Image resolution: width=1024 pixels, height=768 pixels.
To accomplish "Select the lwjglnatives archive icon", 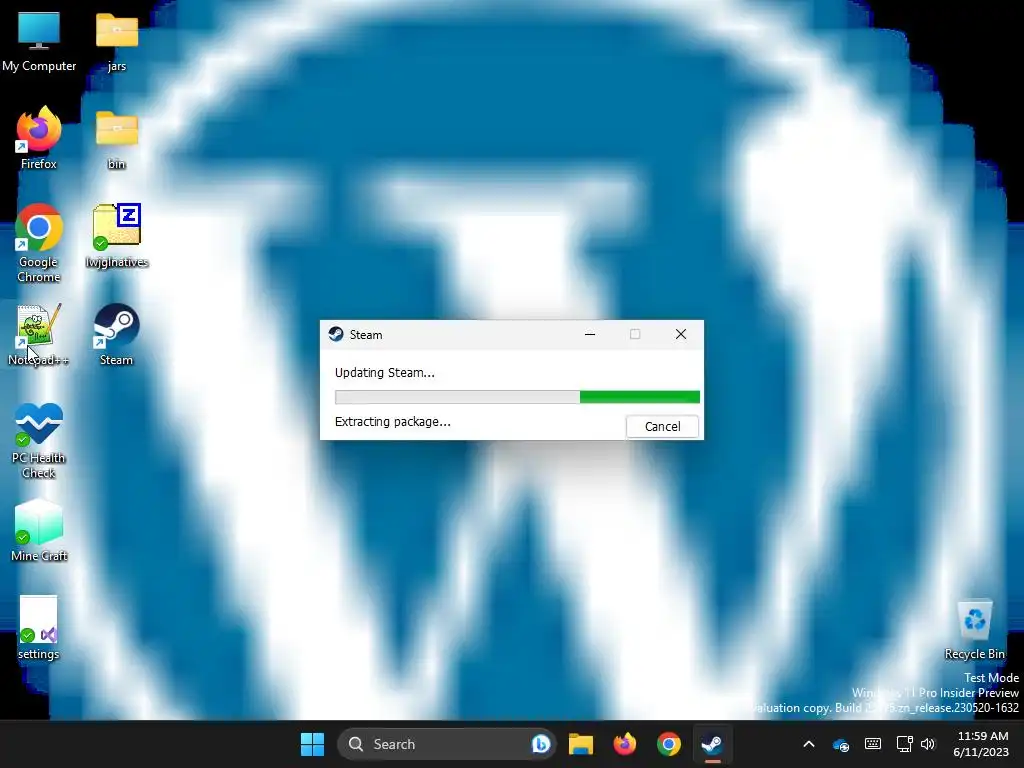I will click(x=116, y=236).
